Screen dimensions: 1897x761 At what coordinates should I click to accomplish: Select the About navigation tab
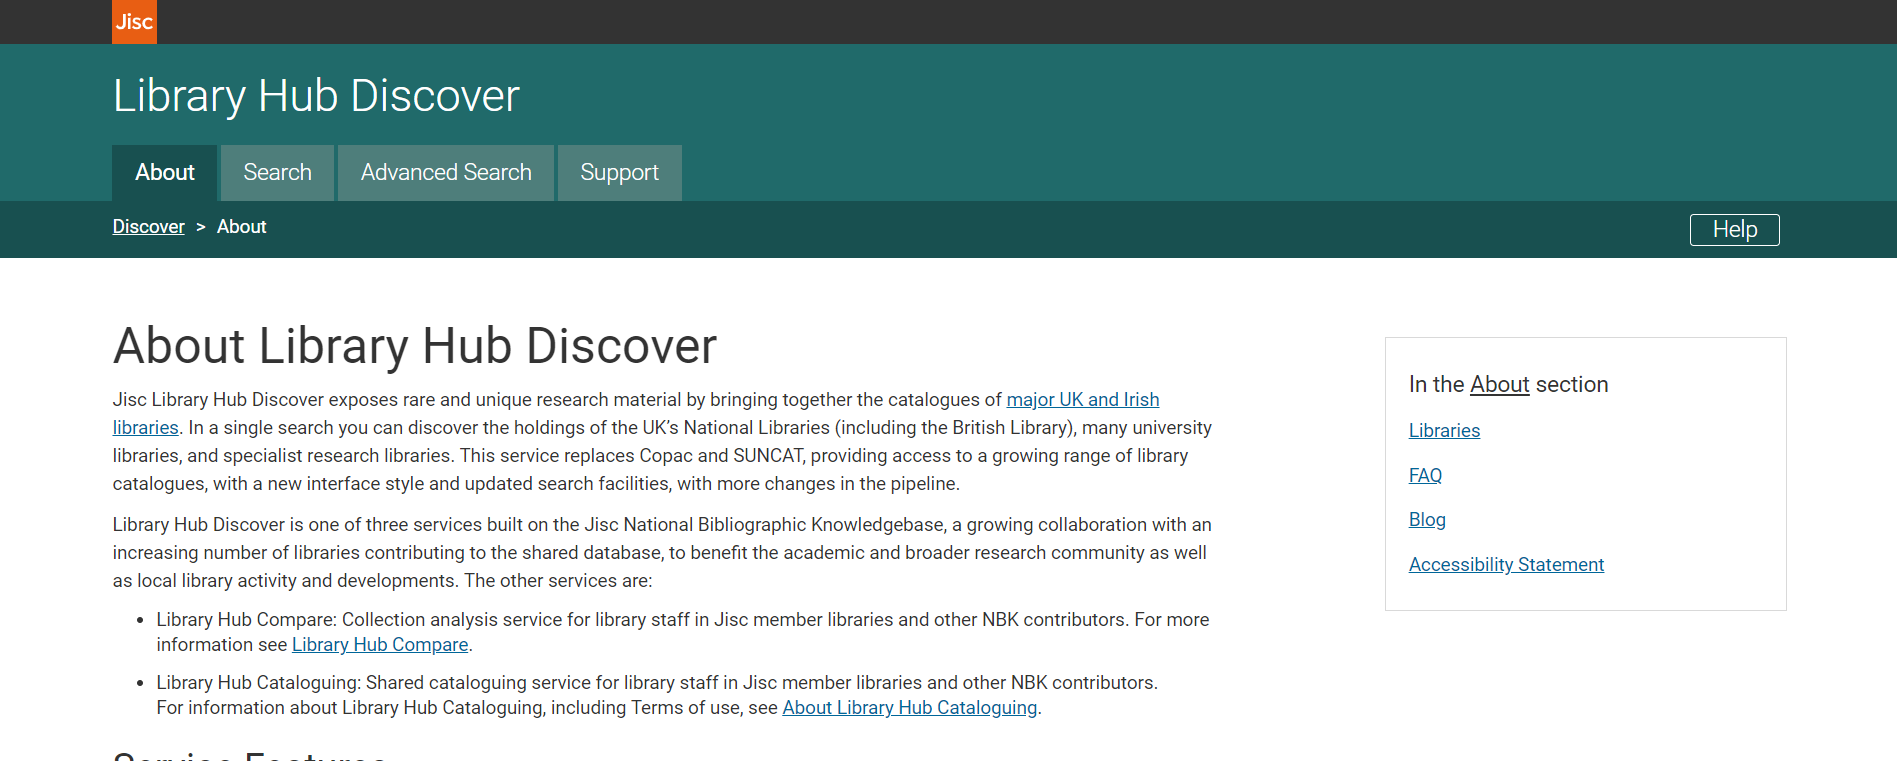tap(165, 173)
